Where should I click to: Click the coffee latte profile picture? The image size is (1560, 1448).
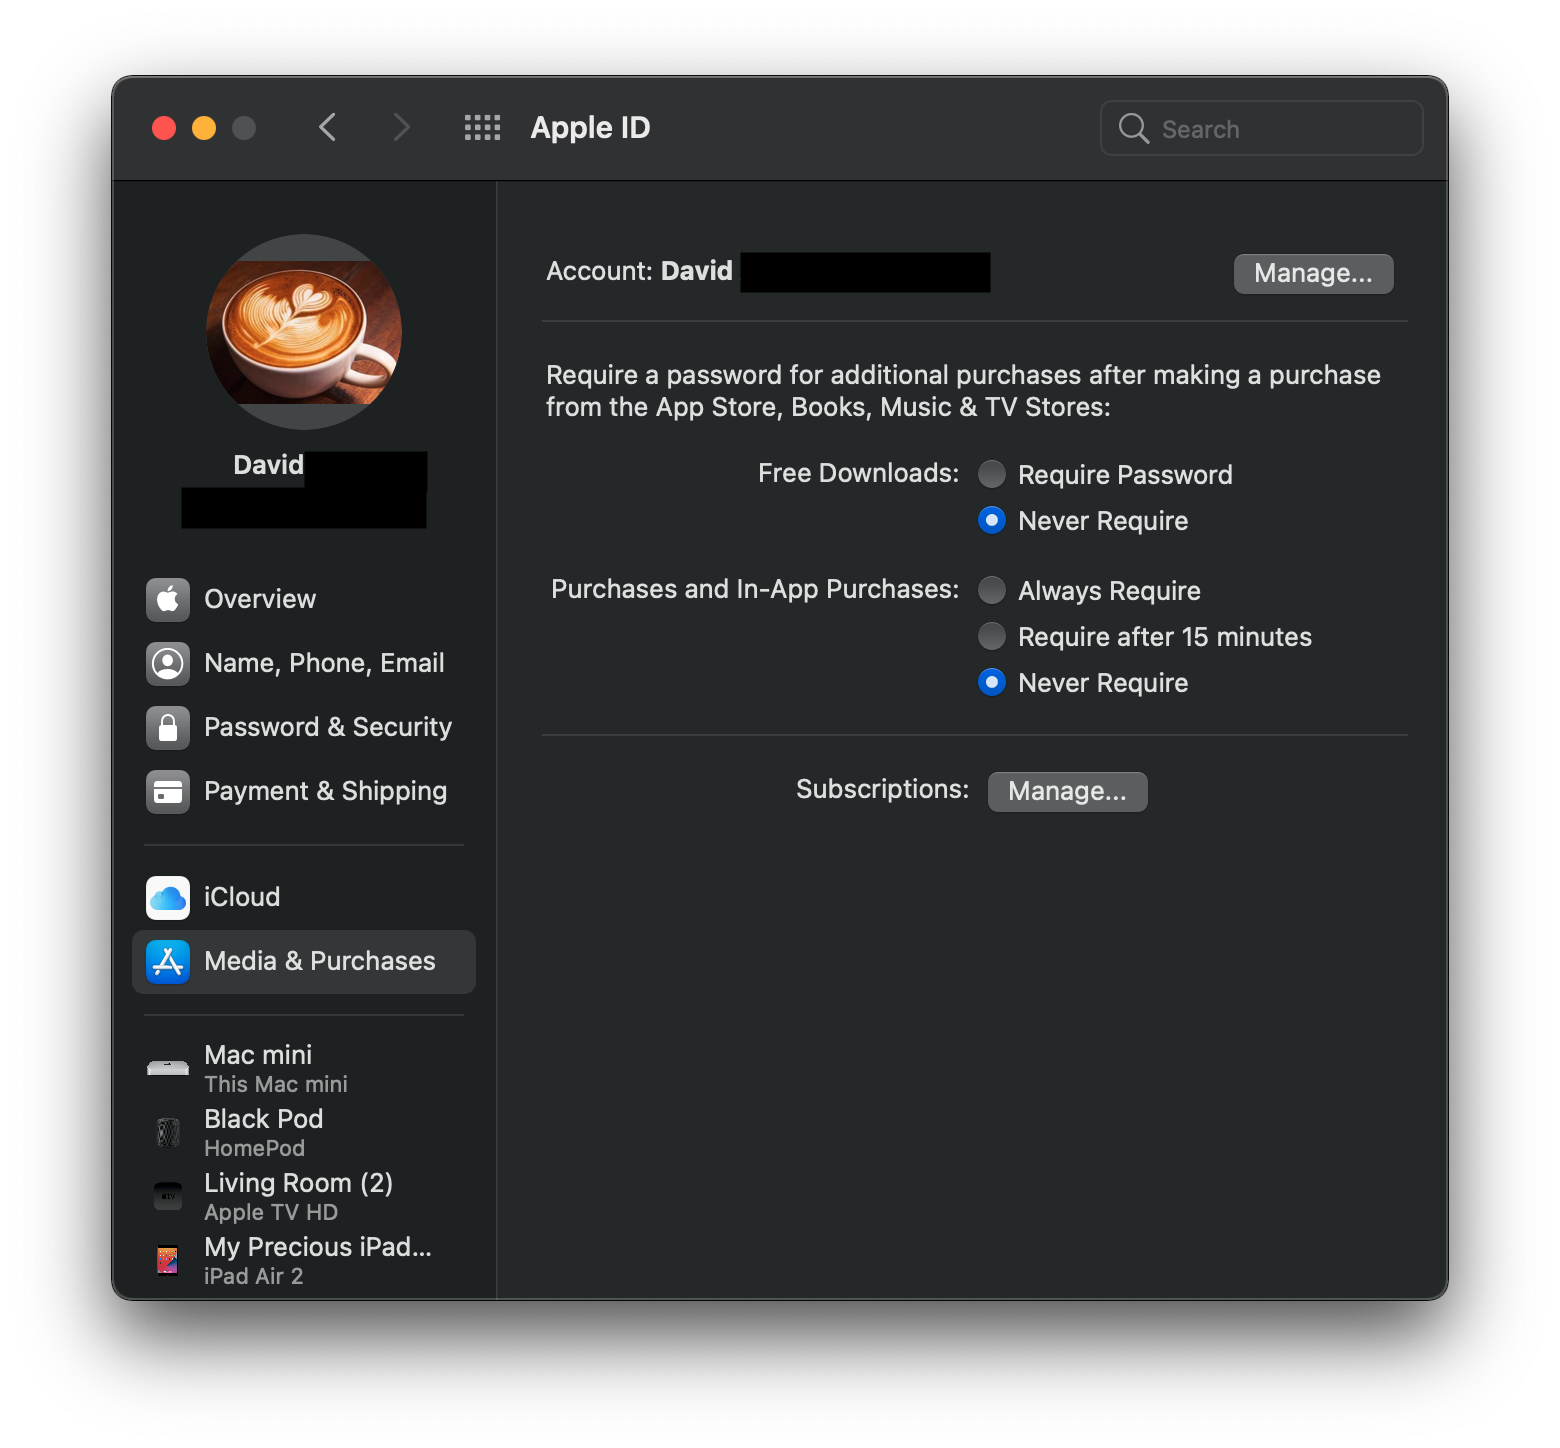[304, 332]
